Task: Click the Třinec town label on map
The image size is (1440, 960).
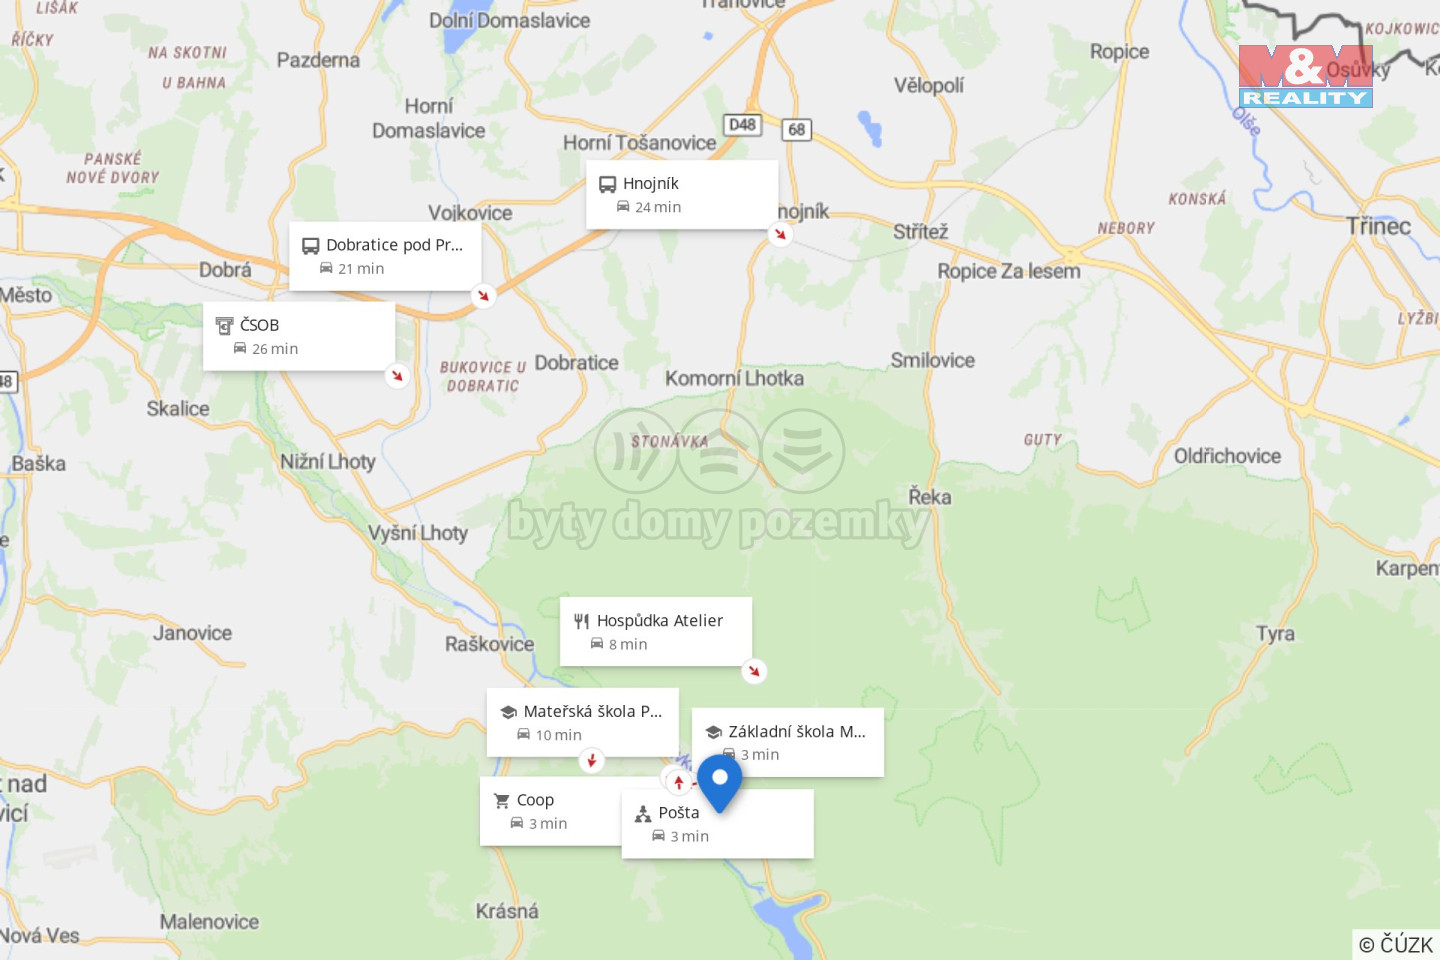Action: pos(1378,226)
